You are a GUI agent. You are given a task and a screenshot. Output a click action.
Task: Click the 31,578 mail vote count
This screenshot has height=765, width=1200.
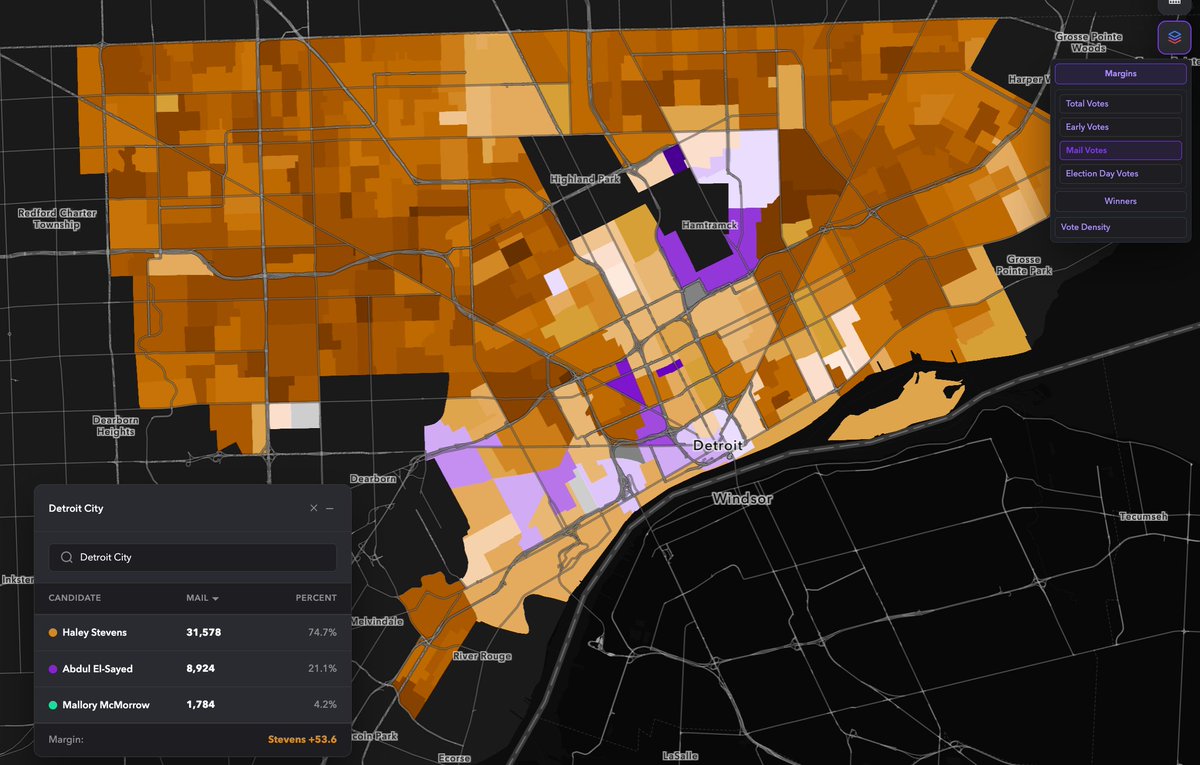[204, 633]
